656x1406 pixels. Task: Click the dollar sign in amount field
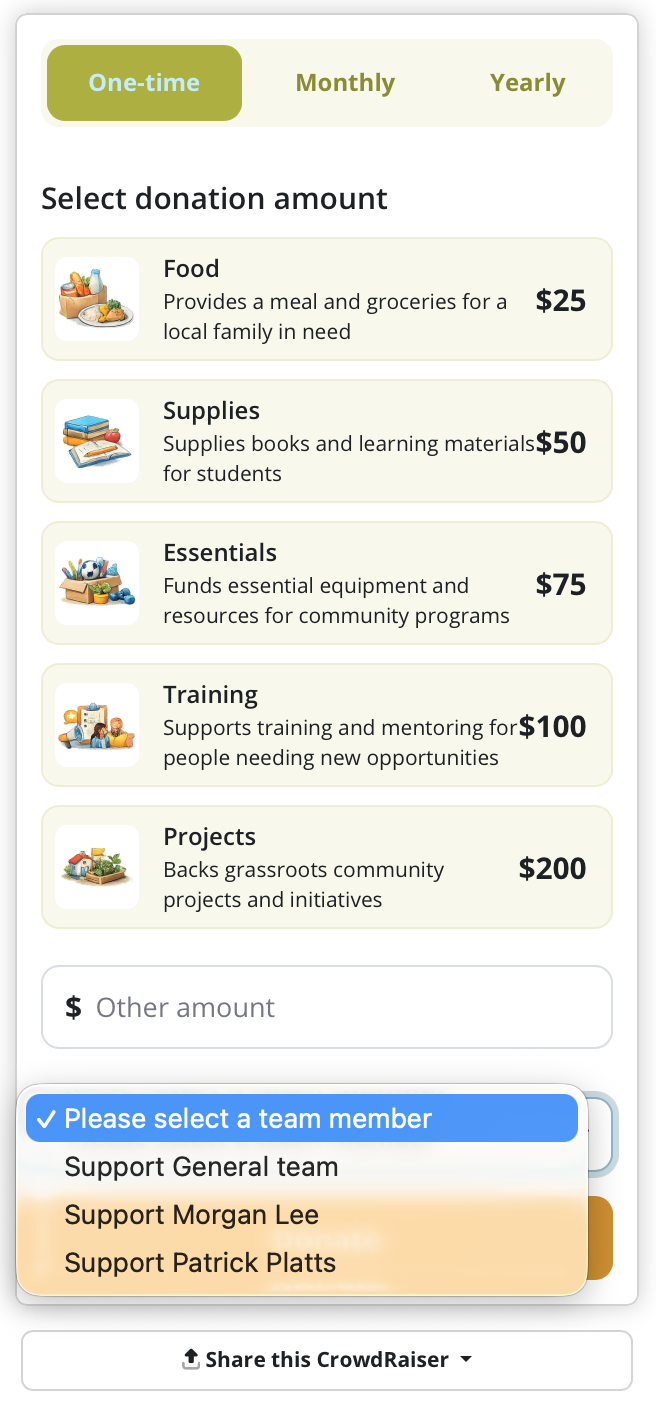[x=73, y=1007]
